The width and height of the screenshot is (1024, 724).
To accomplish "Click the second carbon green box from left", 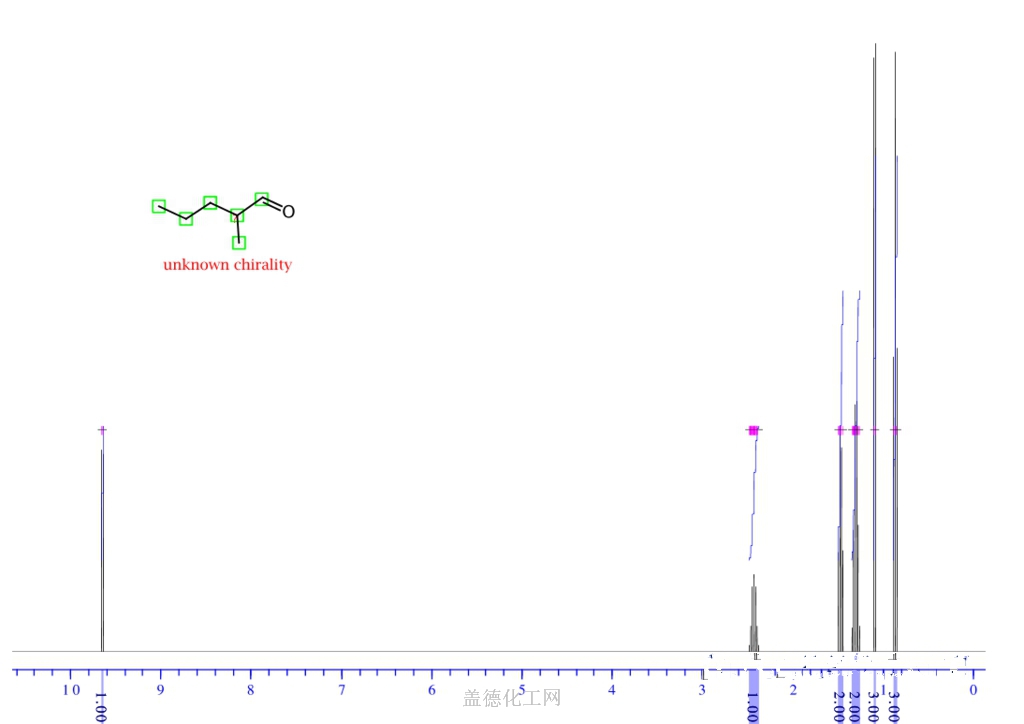I will (186, 219).
